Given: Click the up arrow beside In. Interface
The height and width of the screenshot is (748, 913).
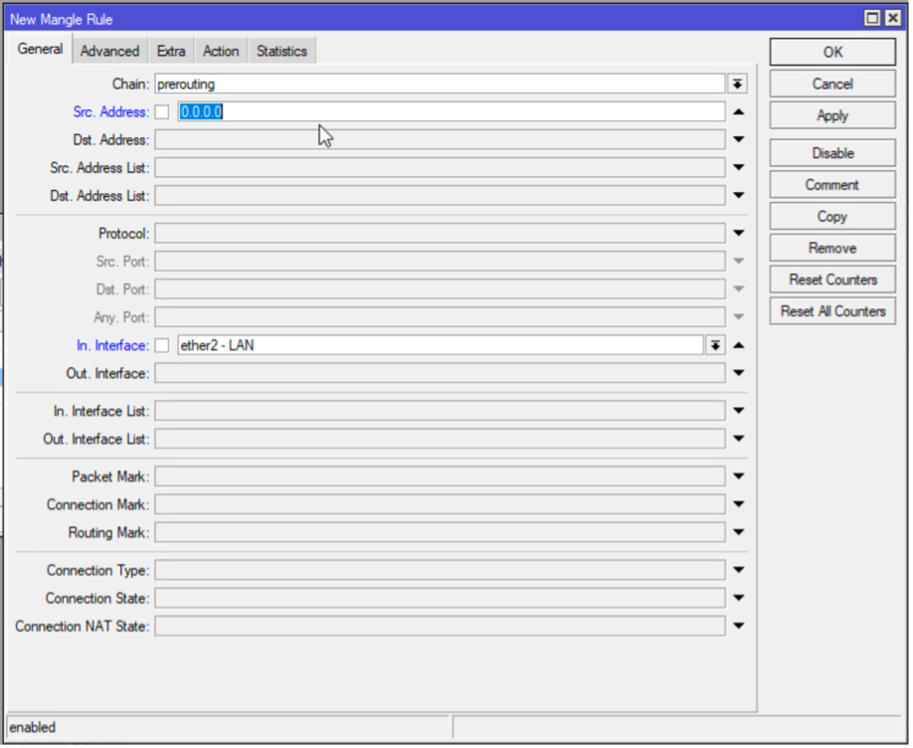Looking at the screenshot, I should coord(738,345).
